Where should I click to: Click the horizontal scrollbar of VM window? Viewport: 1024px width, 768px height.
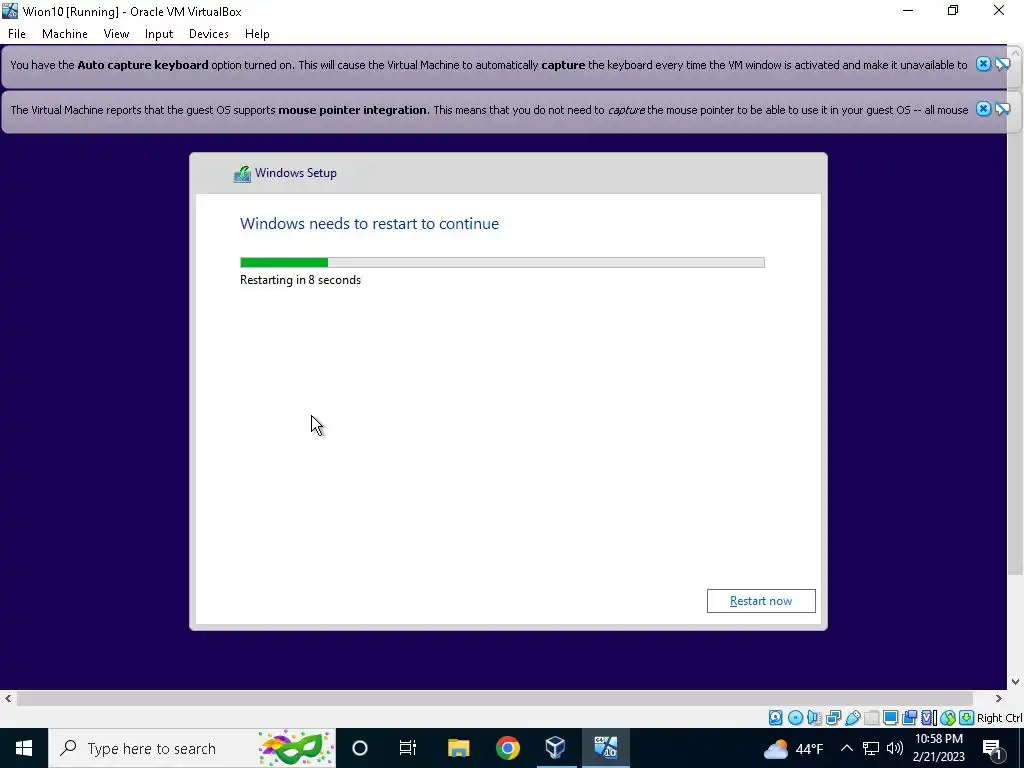[x=494, y=699]
